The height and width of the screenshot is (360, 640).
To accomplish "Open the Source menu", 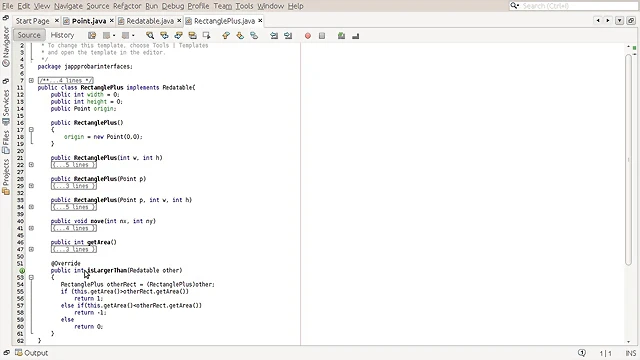I will pyautogui.click(x=98, y=6).
